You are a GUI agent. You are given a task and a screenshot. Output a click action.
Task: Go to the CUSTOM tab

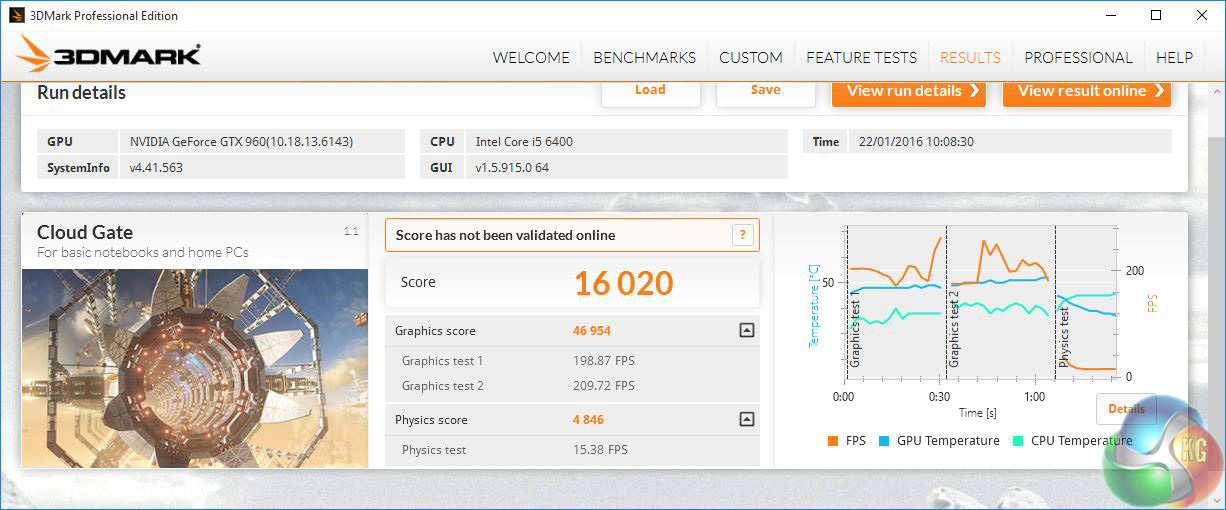[x=750, y=58]
